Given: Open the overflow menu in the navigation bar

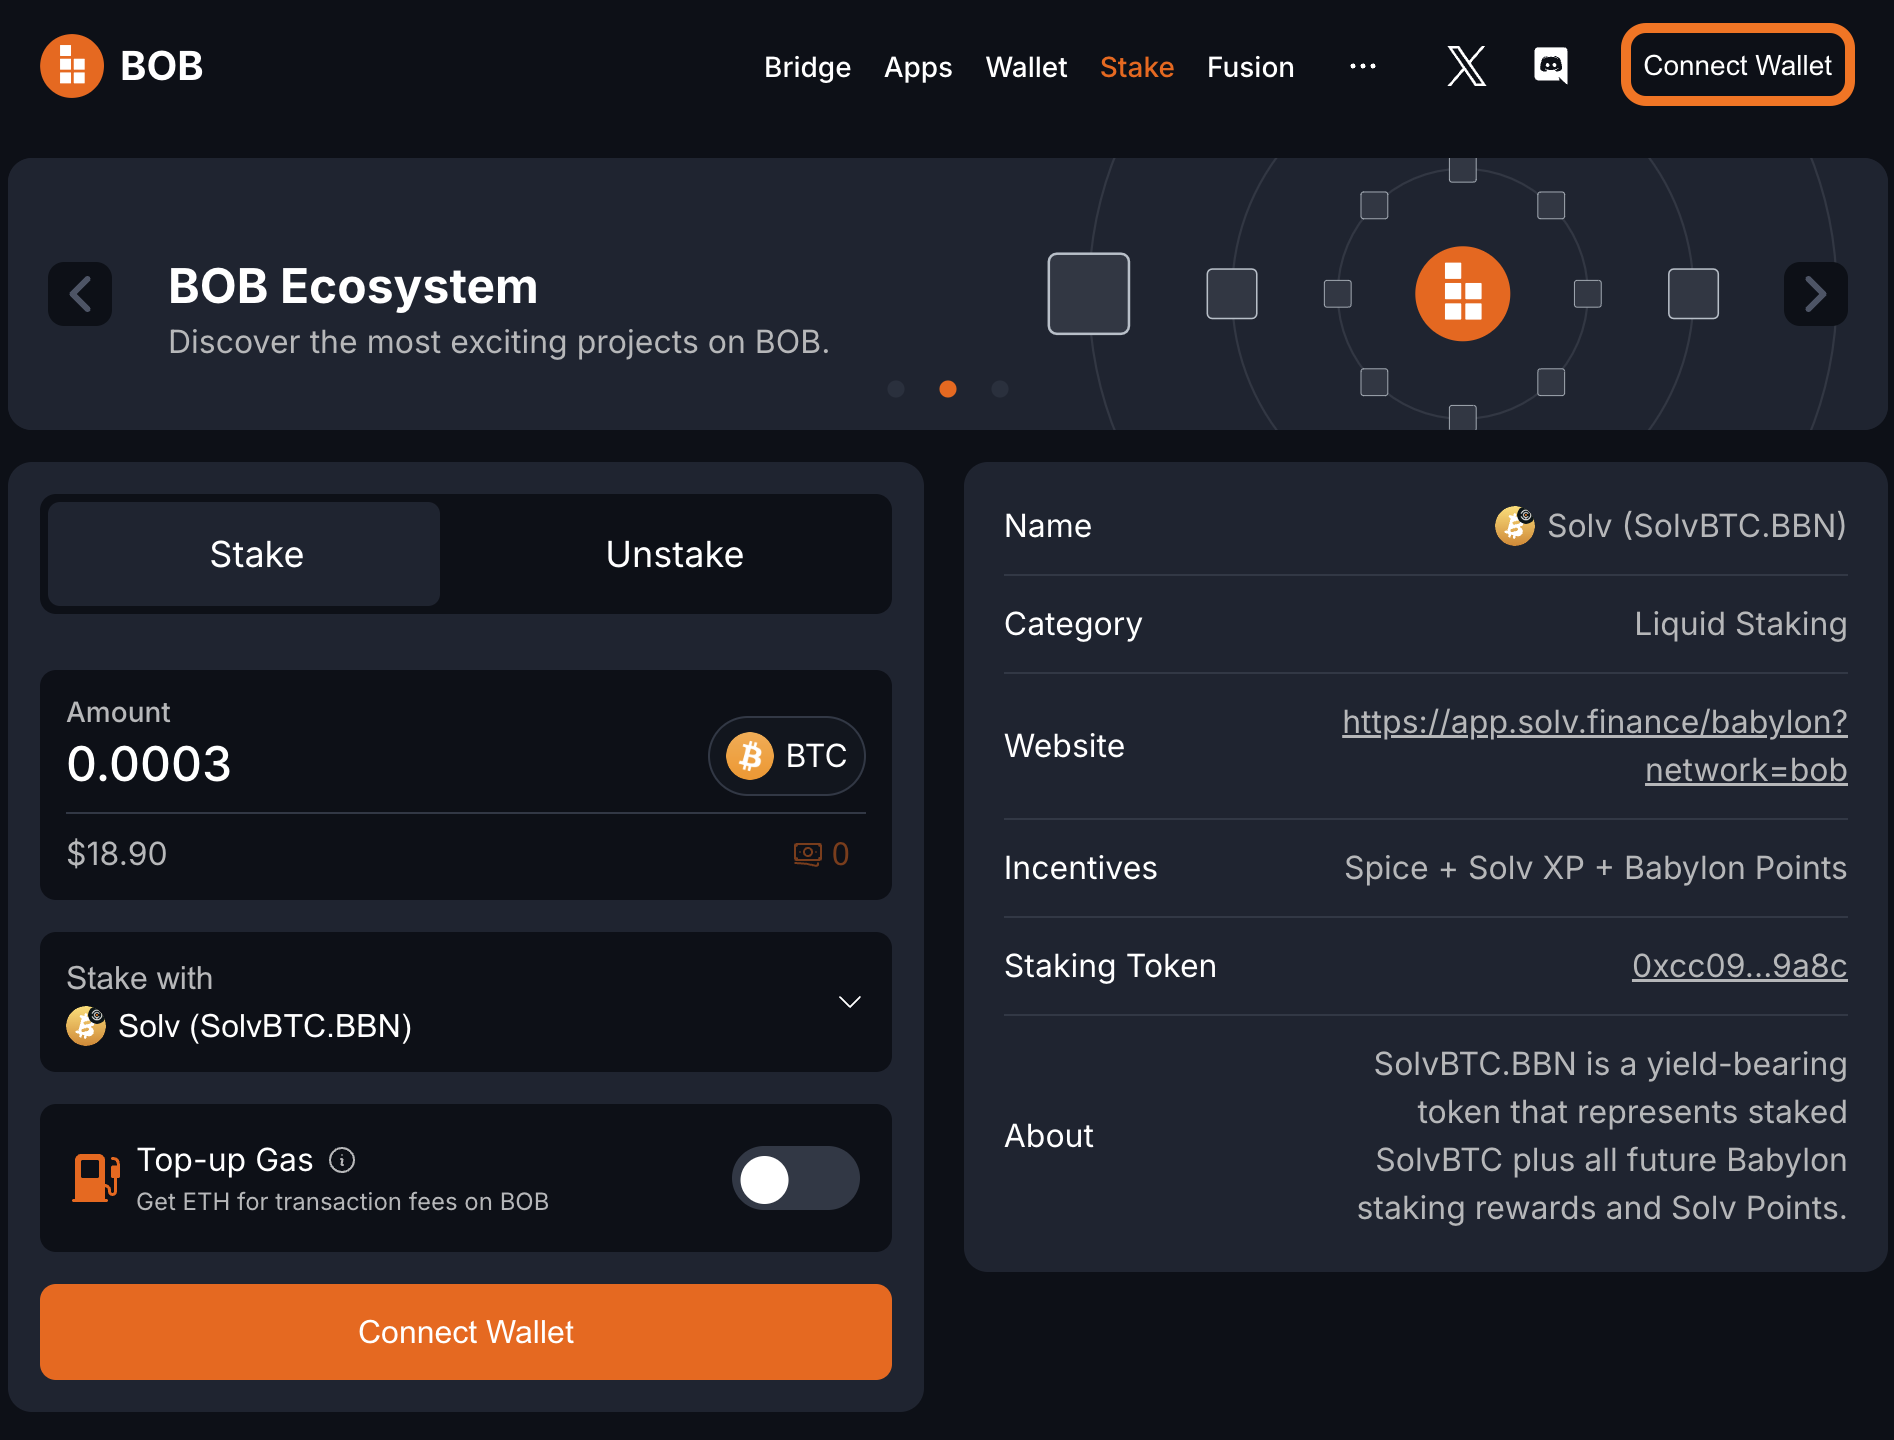Looking at the screenshot, I should click(1362, 66).
